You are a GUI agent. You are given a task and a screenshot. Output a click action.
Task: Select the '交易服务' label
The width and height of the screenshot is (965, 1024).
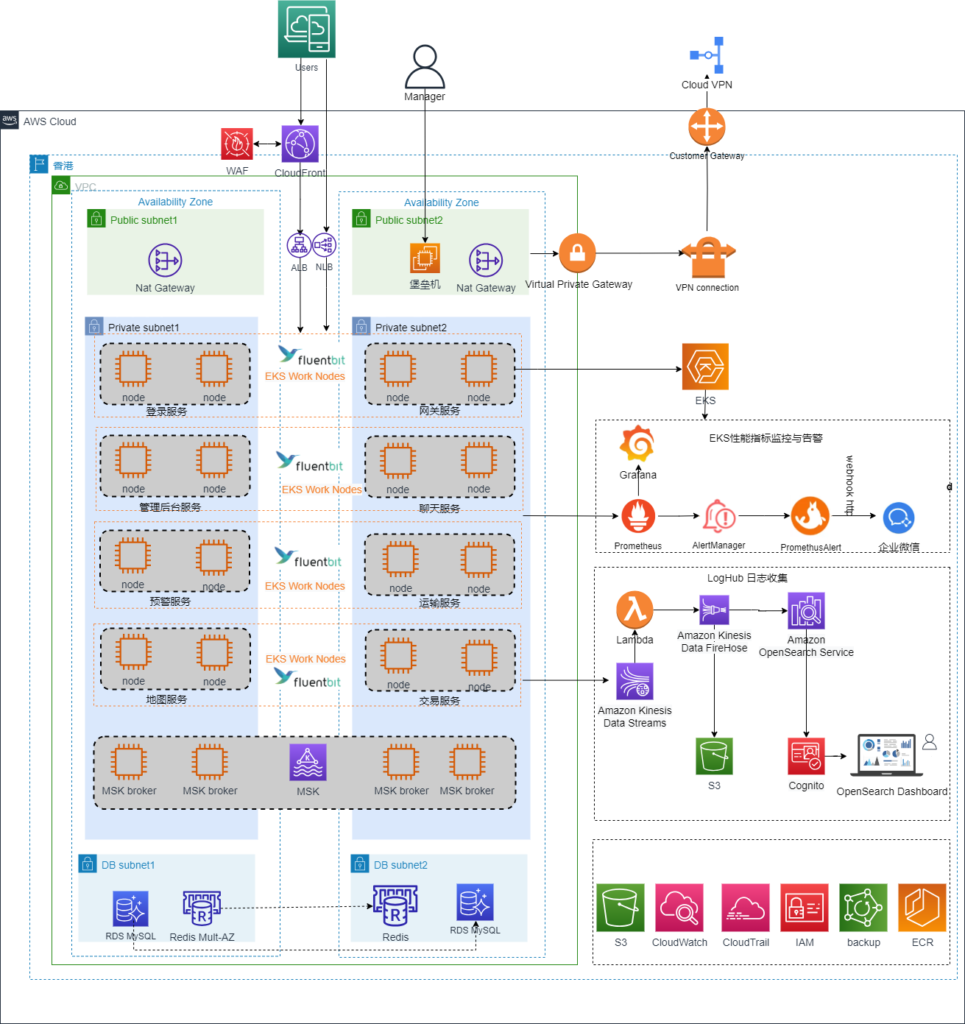point(439,701)
